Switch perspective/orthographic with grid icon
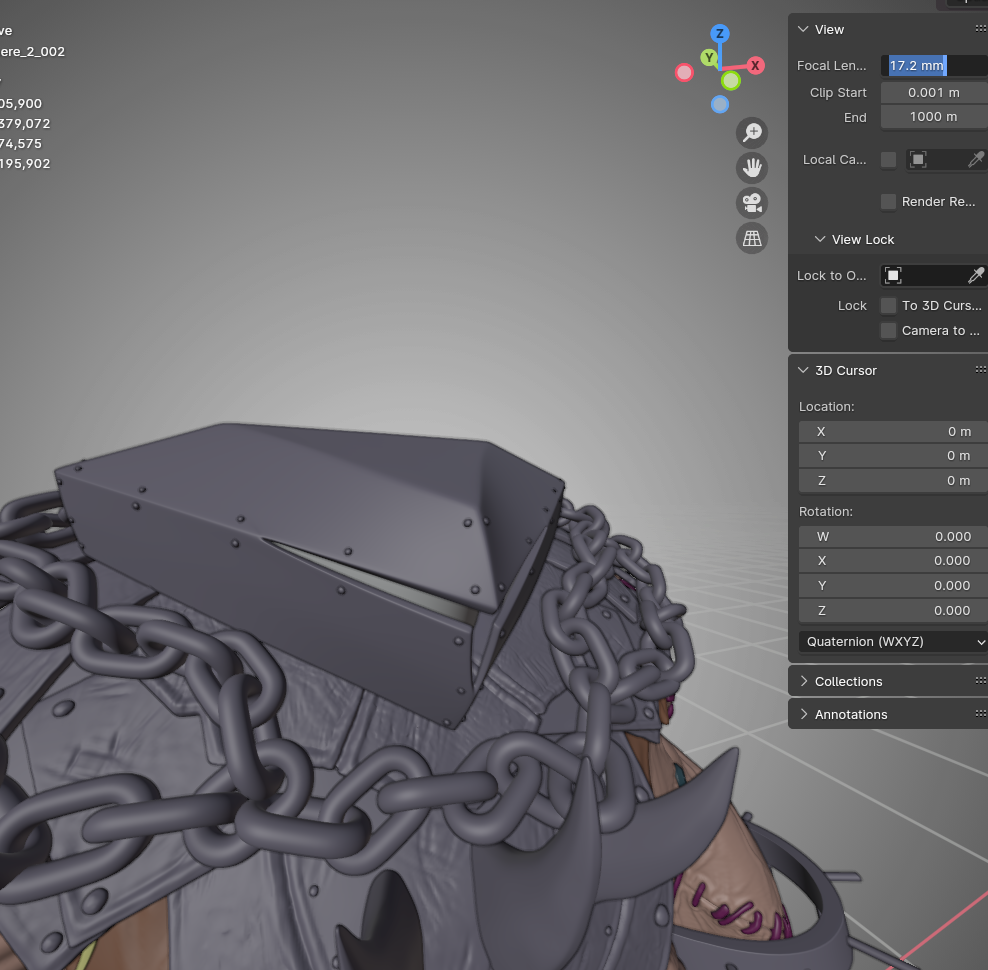 pyautogui.click(x=752, y=238)
